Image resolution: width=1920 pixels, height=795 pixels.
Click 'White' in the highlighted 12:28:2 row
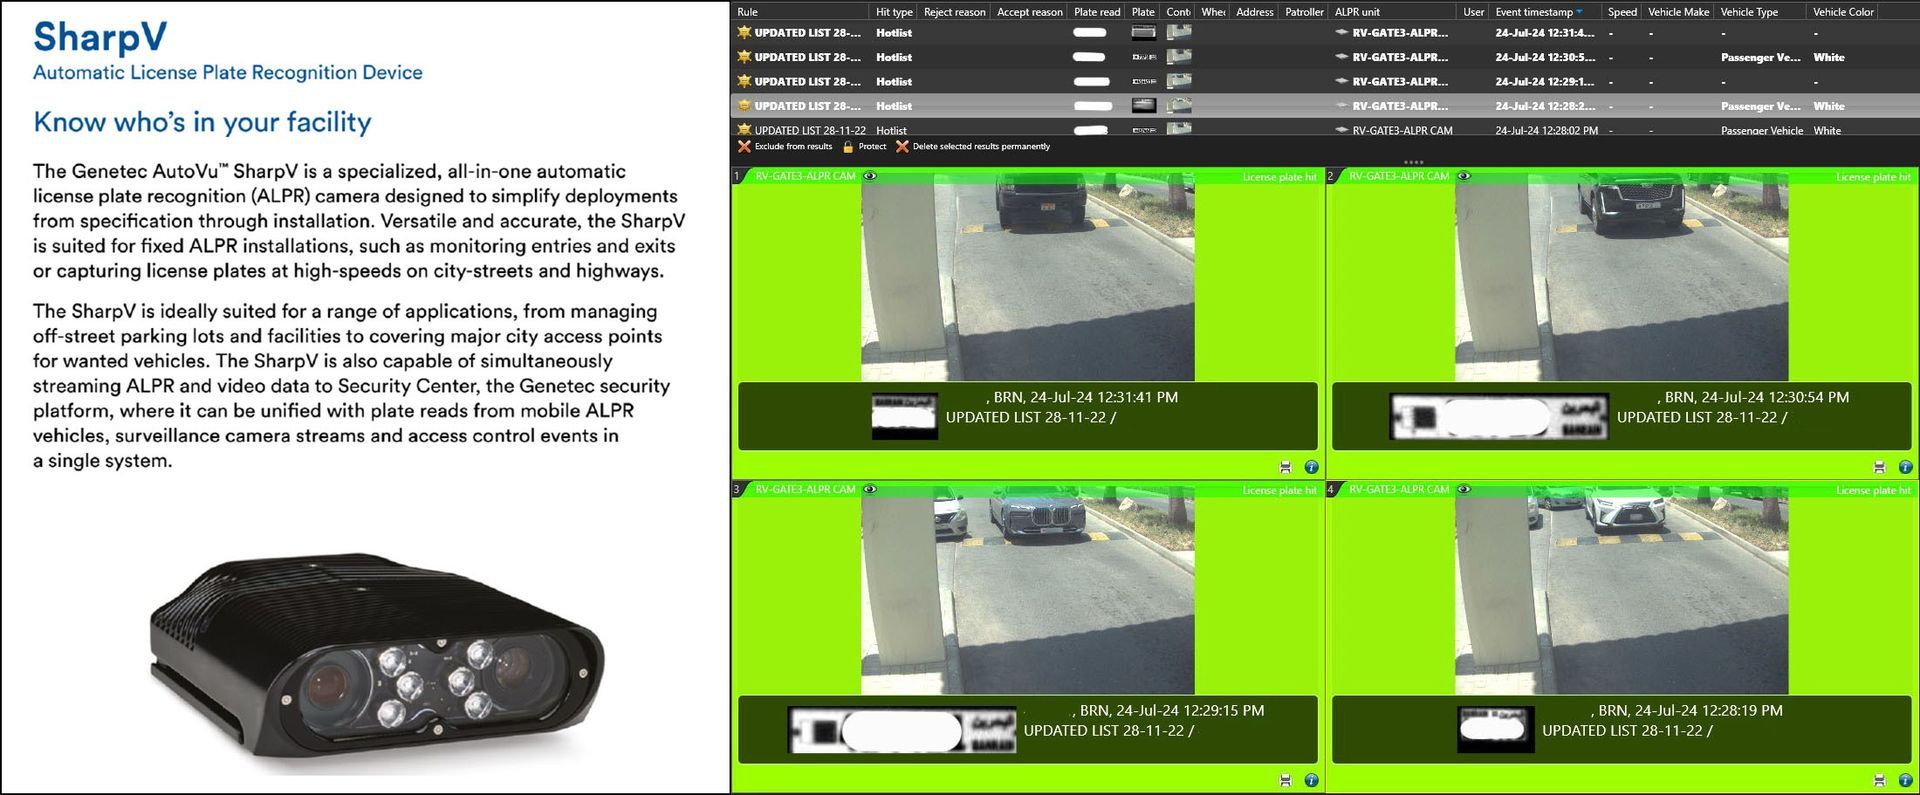tap(1829, 106)
